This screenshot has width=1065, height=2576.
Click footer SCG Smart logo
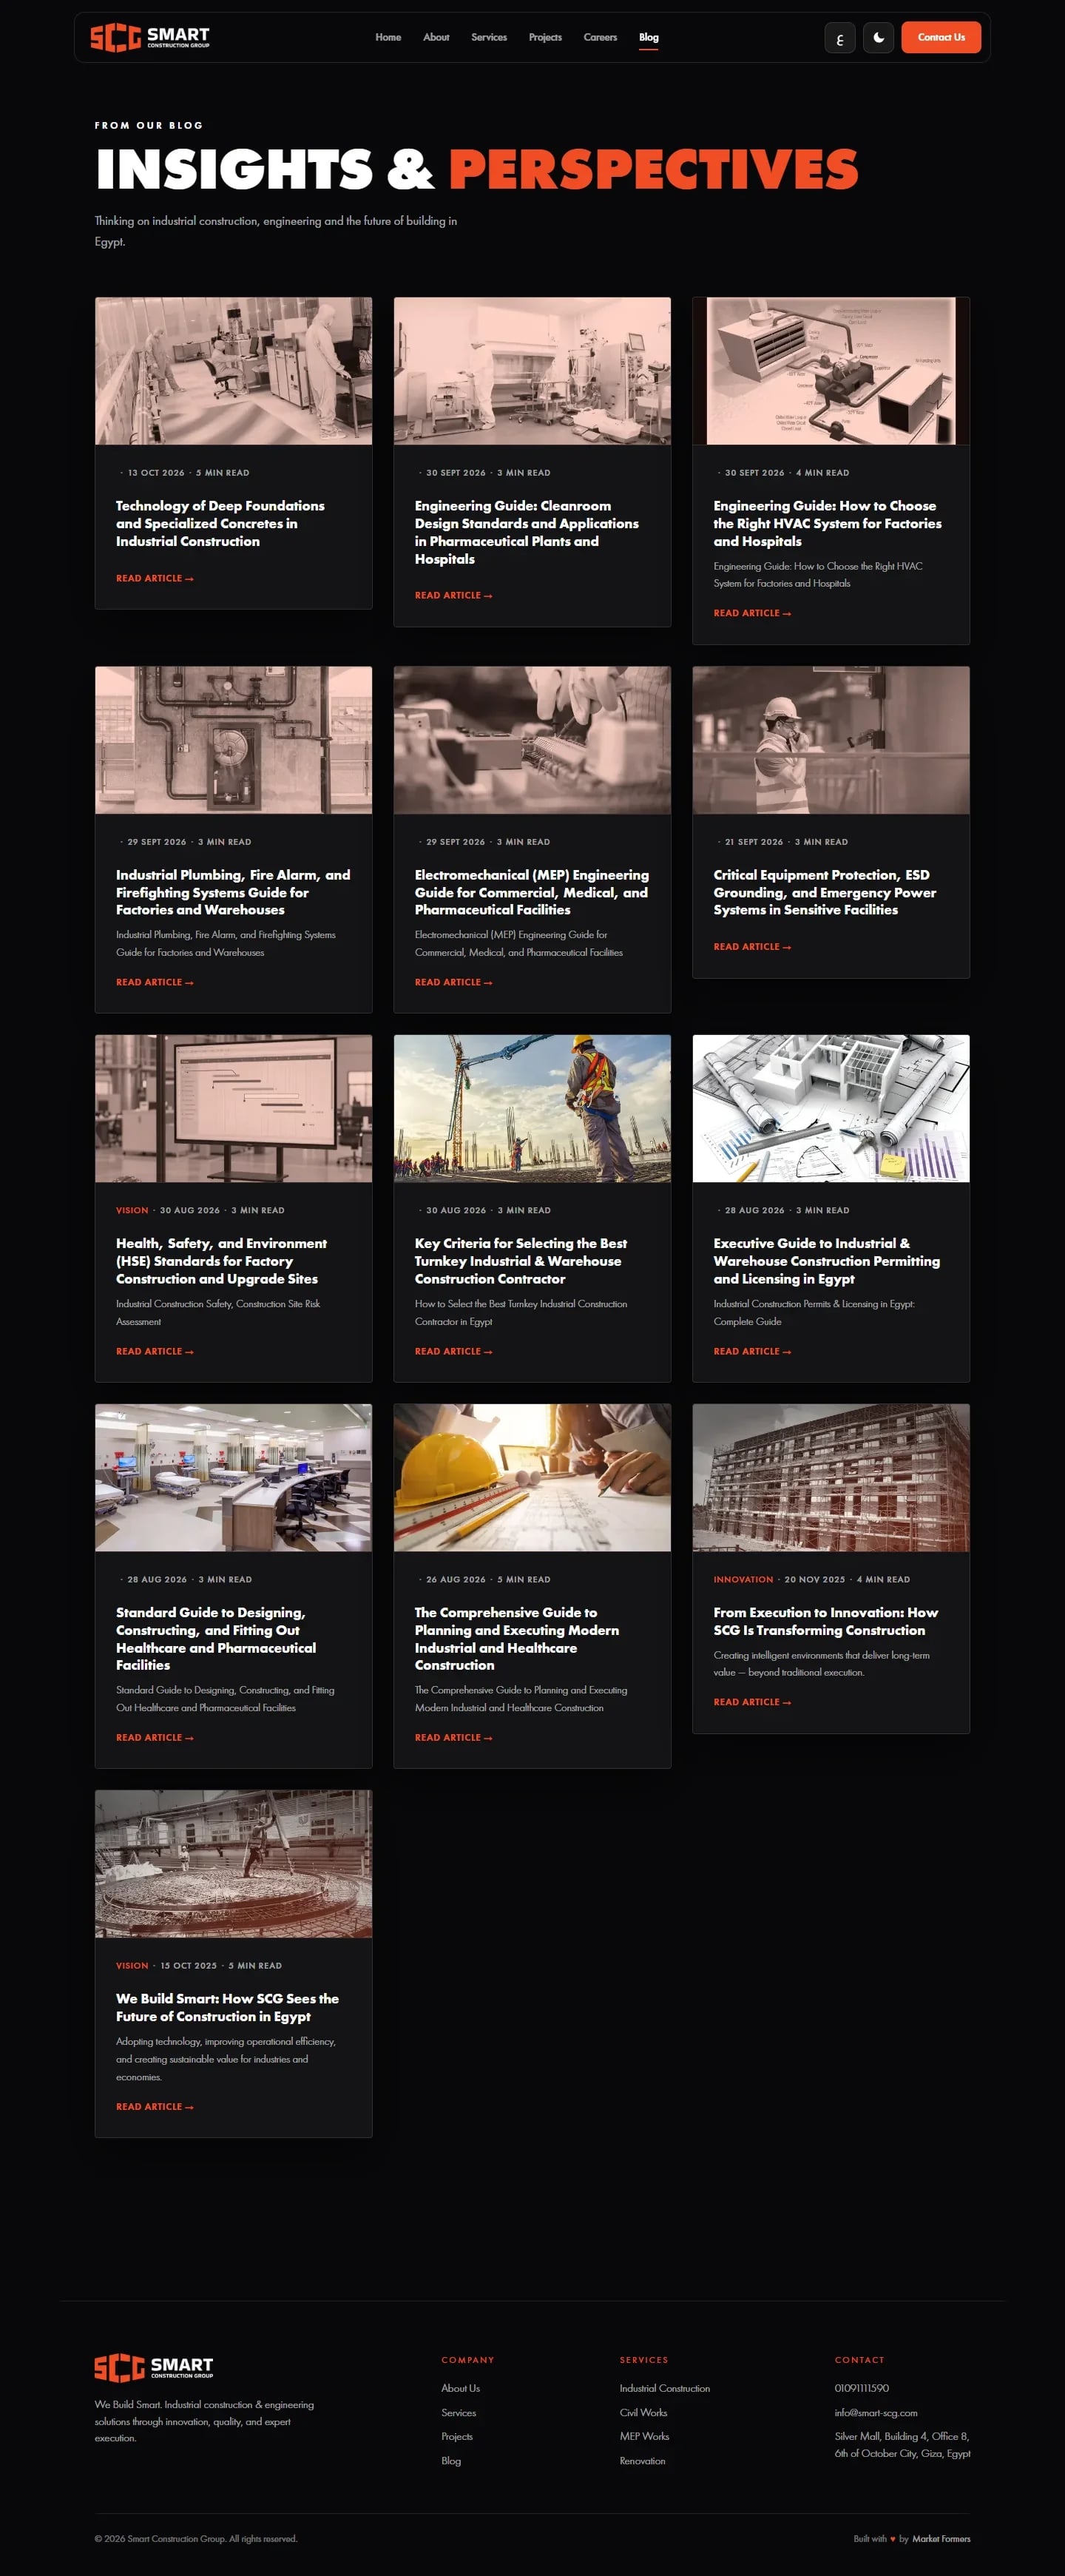(154, 2368)
